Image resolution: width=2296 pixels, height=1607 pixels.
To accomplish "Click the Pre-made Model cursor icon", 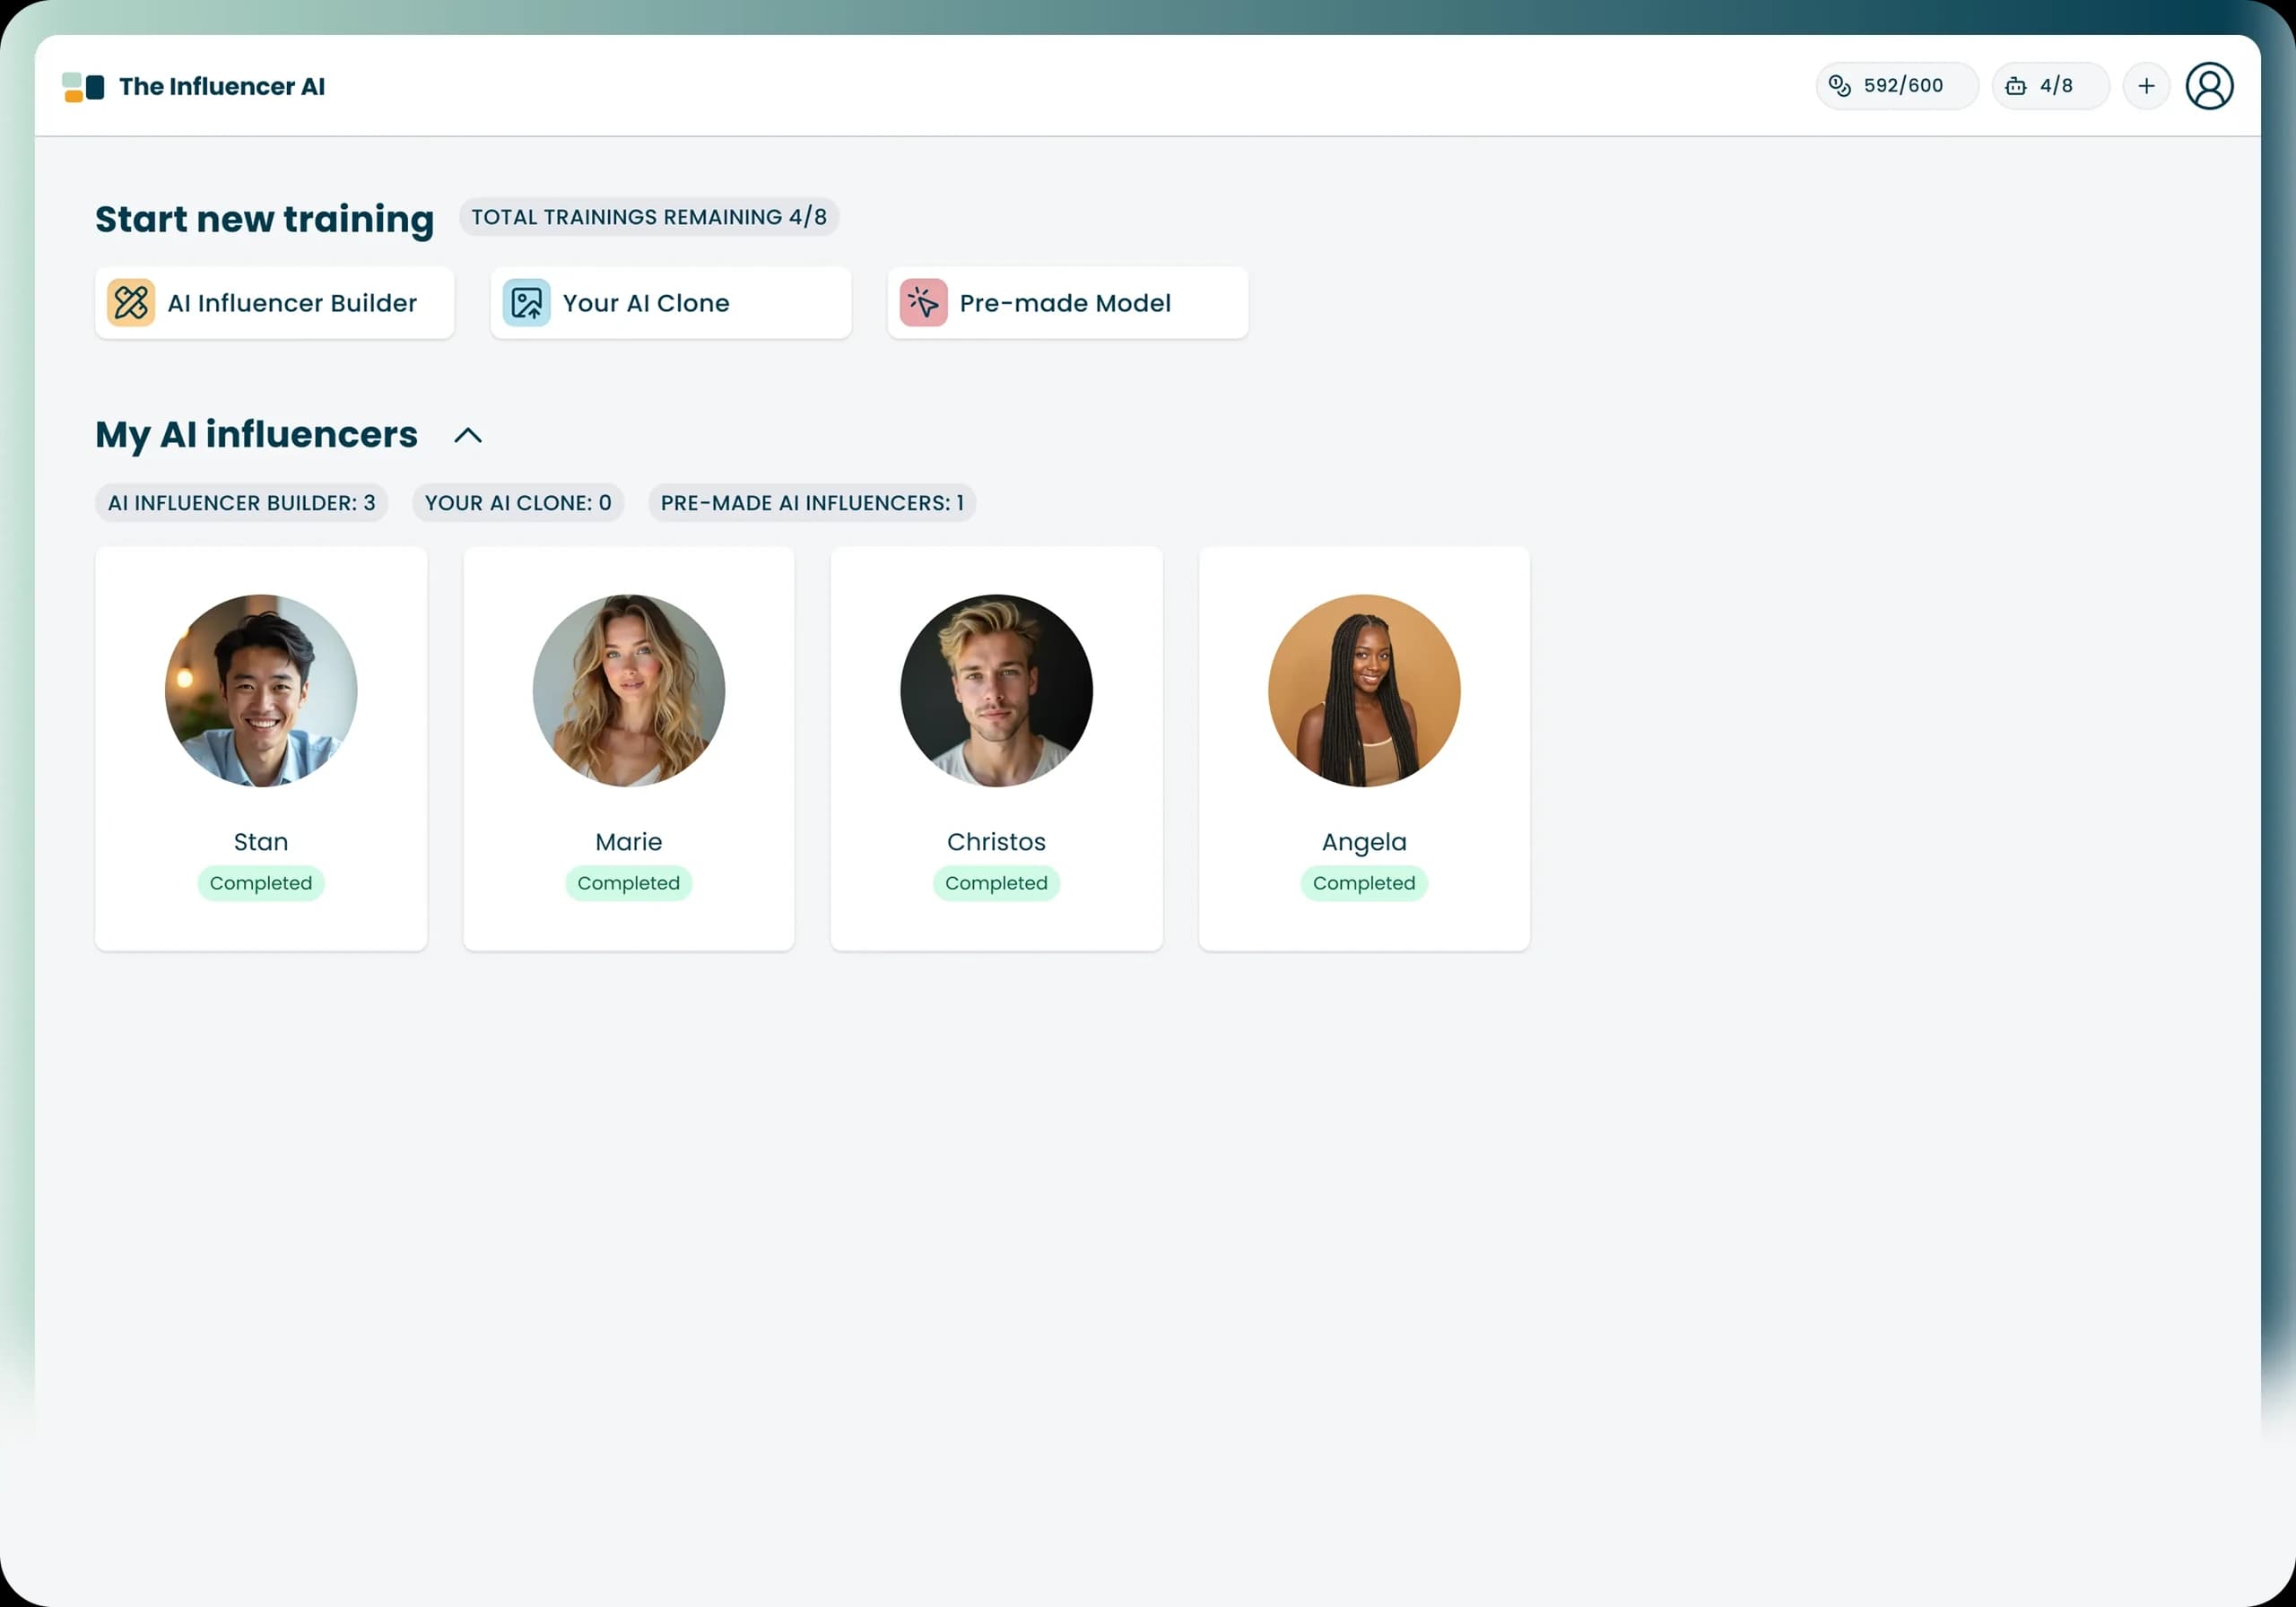I will click(x=923, y=303).
